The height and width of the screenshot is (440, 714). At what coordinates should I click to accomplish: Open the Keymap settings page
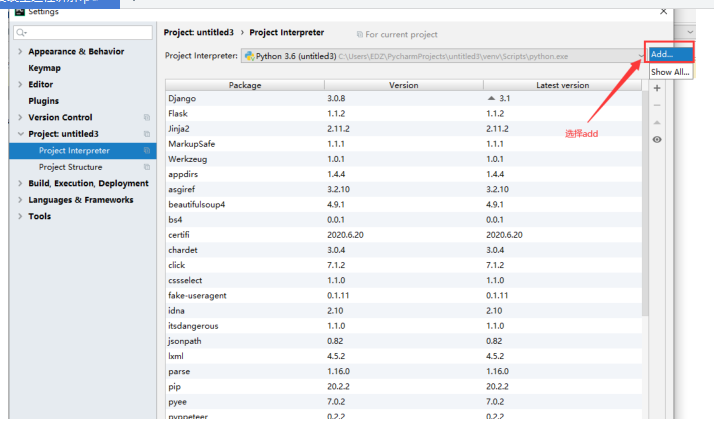point(44,68)
